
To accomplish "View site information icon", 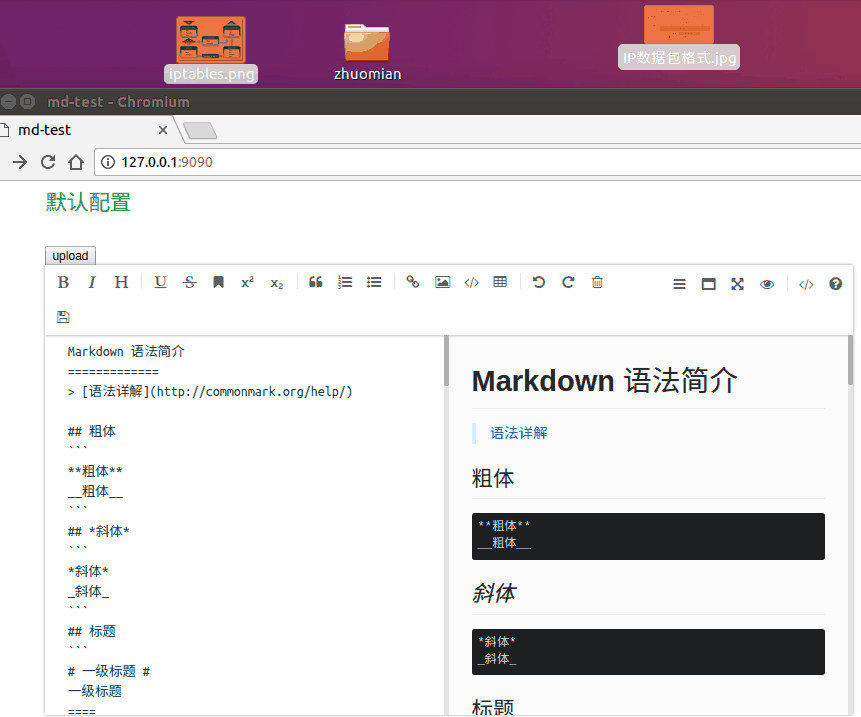I will click(x=108, y=162).
